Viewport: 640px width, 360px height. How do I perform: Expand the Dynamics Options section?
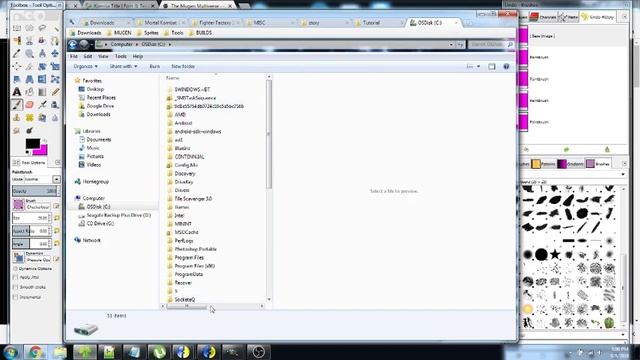15,269
